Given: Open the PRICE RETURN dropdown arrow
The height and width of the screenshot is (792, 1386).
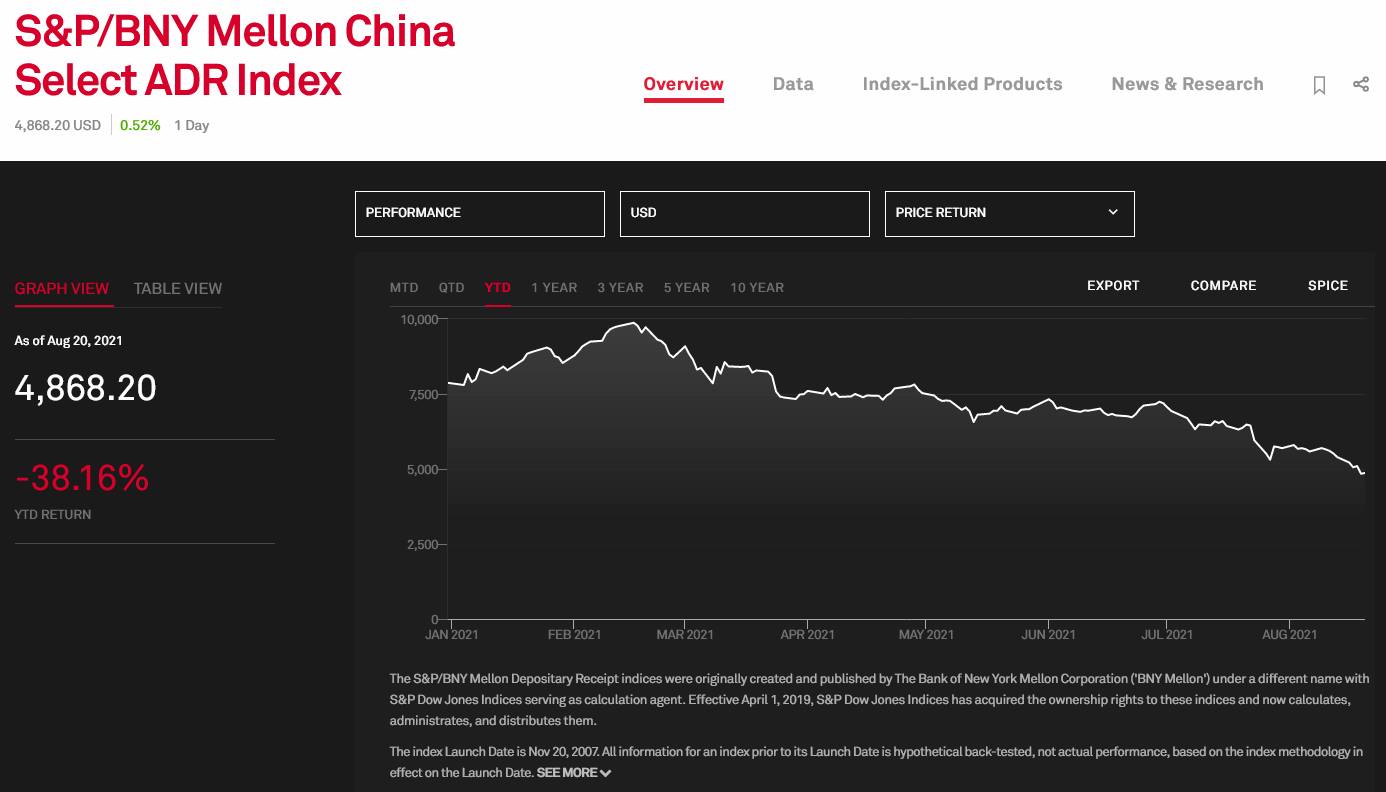Looking at the screenshot, I should pyautogui.click(x=1113, y=212).
